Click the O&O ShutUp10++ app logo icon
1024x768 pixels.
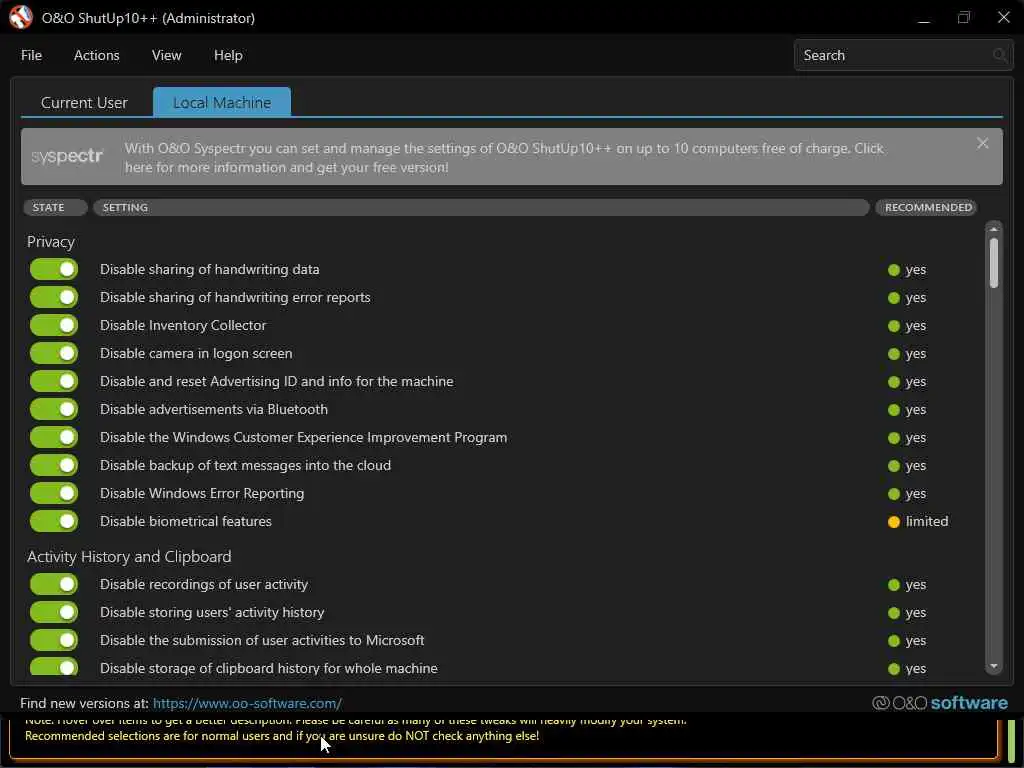(x=21, y=18)
